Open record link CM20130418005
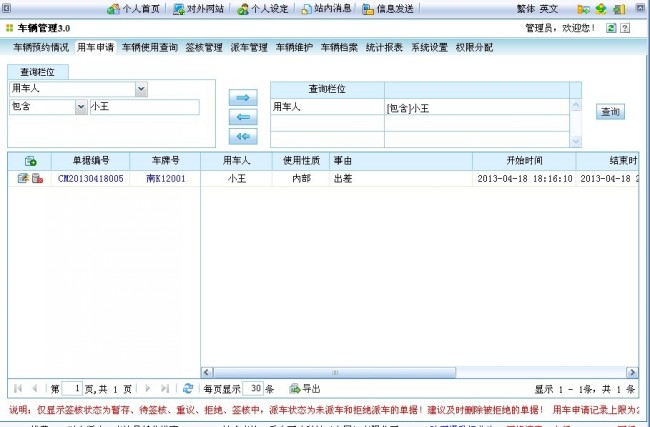650x427 pixels. coord(91,179)
